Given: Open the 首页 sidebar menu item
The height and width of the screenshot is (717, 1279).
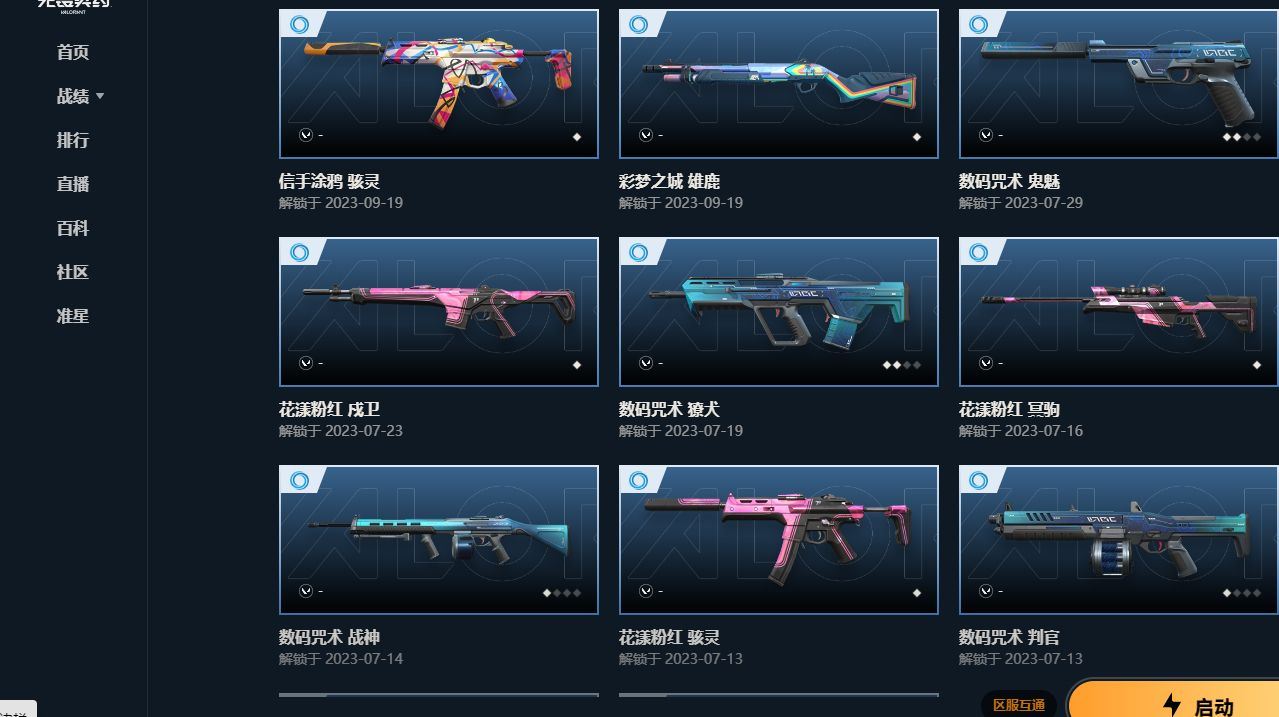Looking at the screenshot, I should pos(73,52).
